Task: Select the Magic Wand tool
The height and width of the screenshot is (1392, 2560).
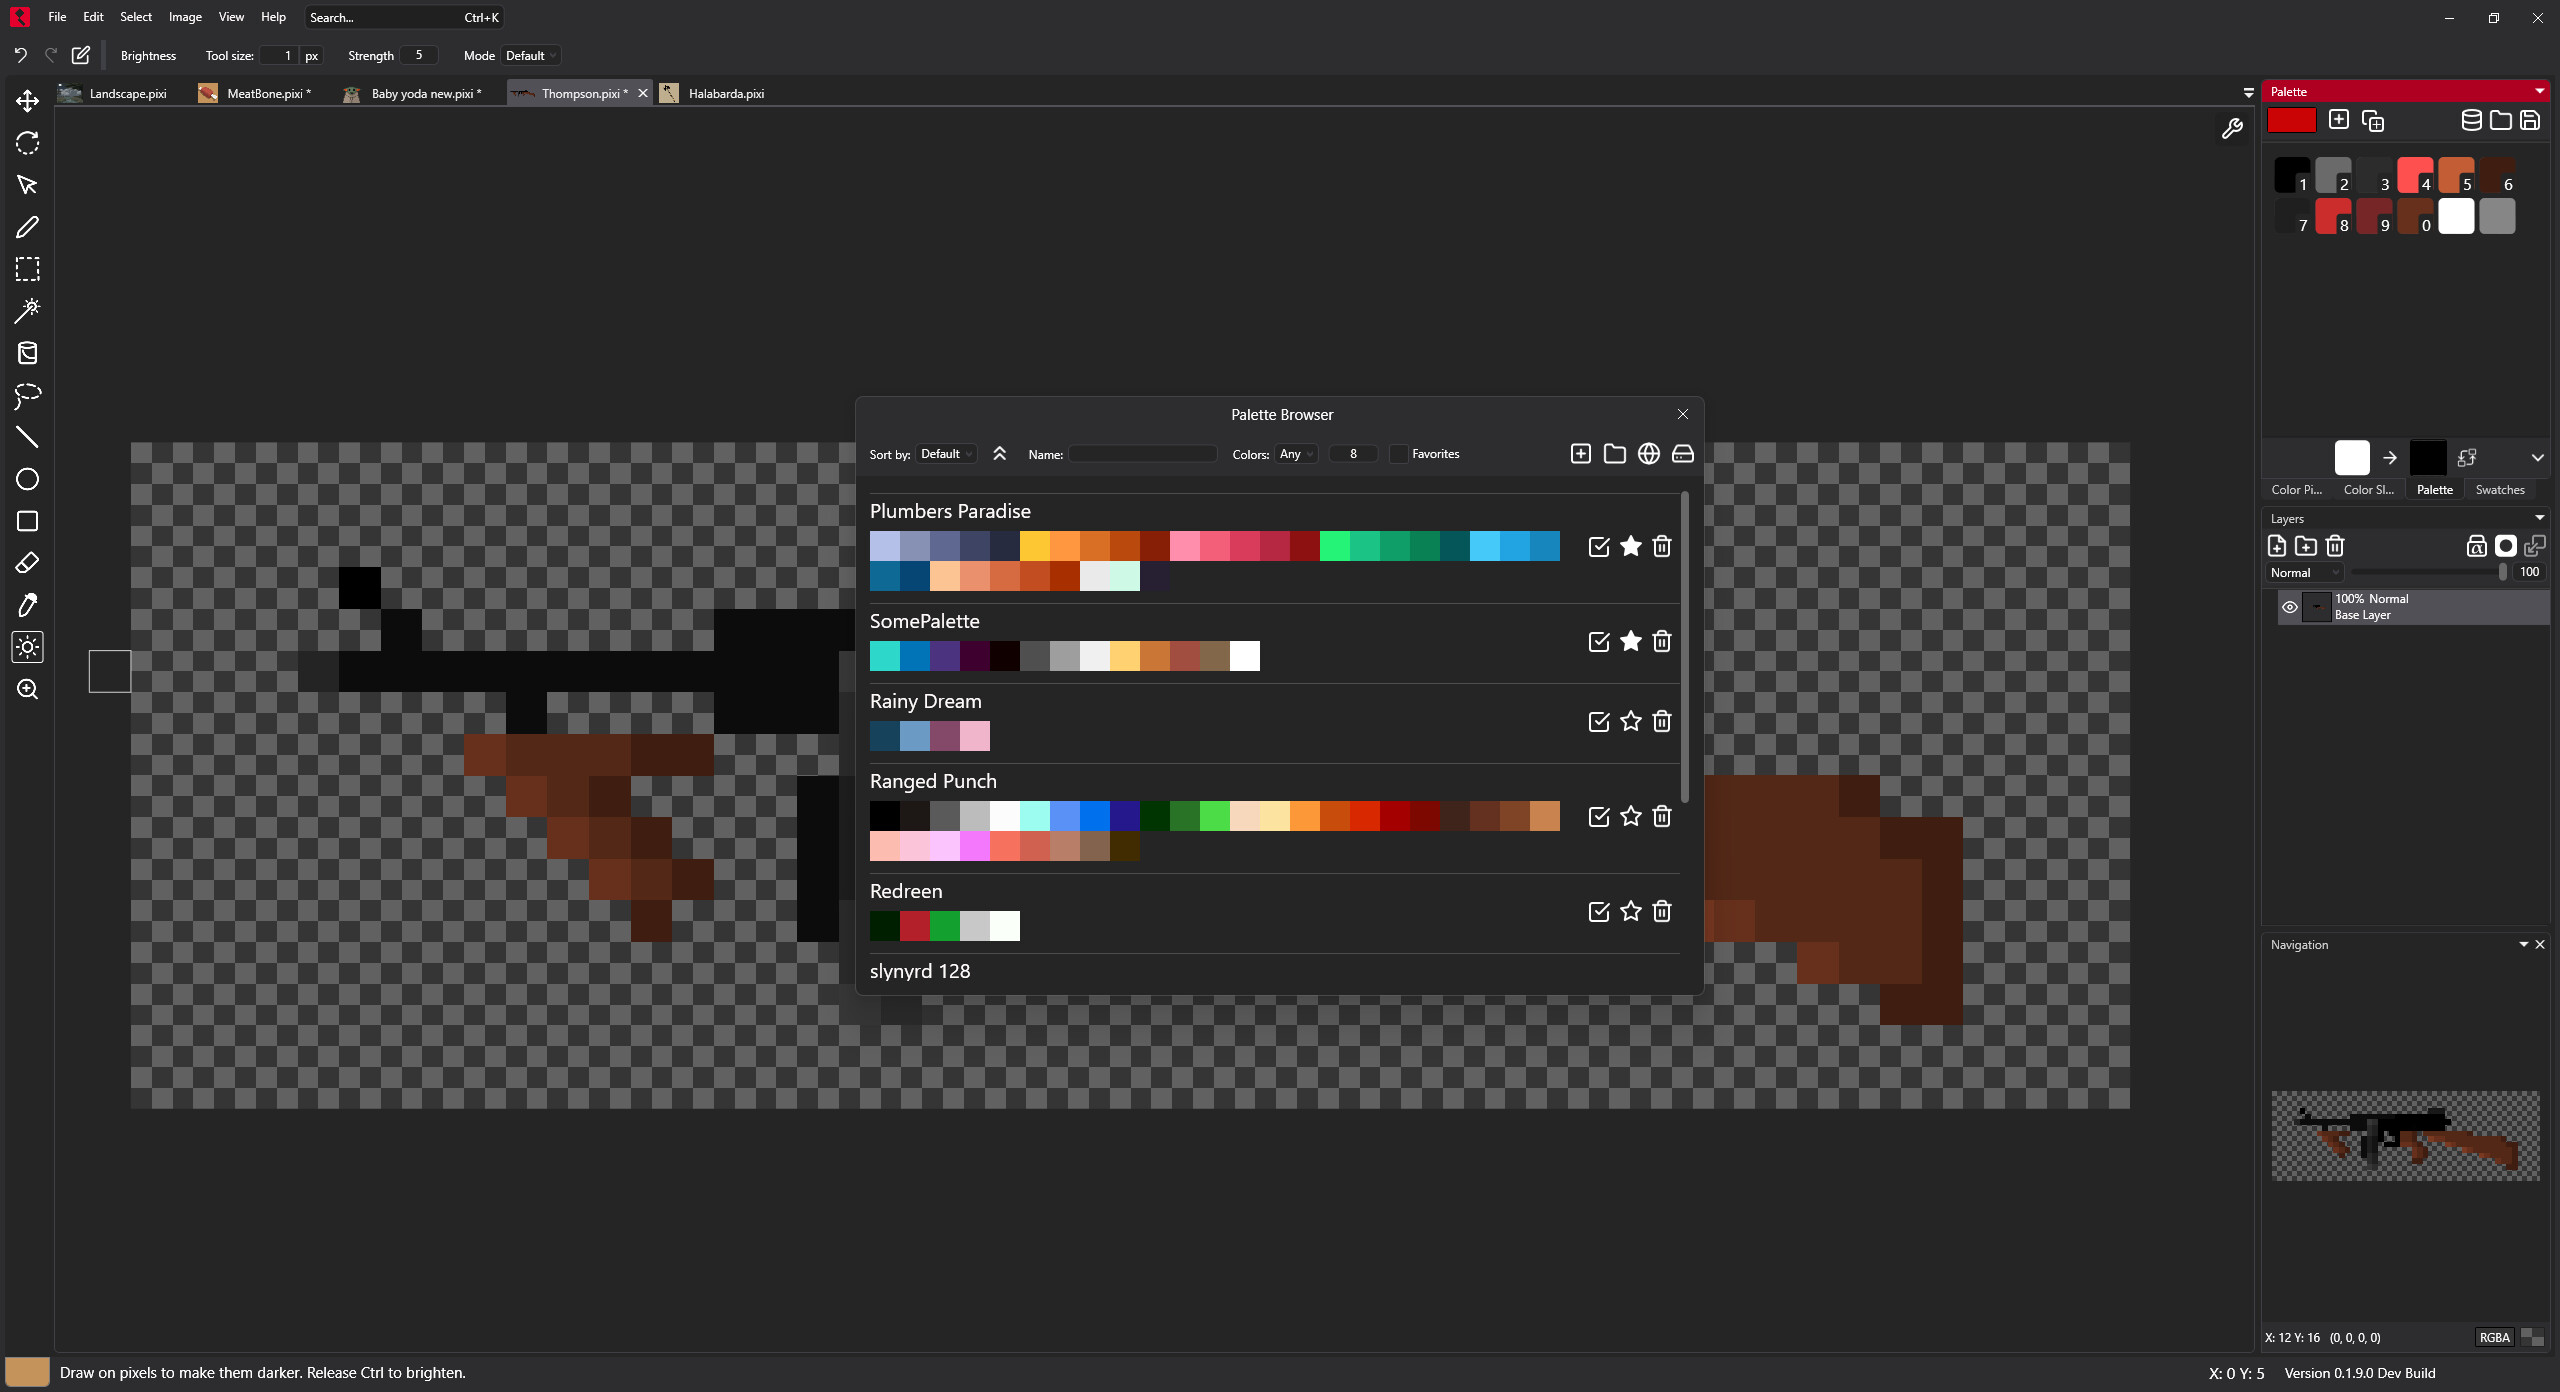Action: pyautogui.click(x=27, y=311)
